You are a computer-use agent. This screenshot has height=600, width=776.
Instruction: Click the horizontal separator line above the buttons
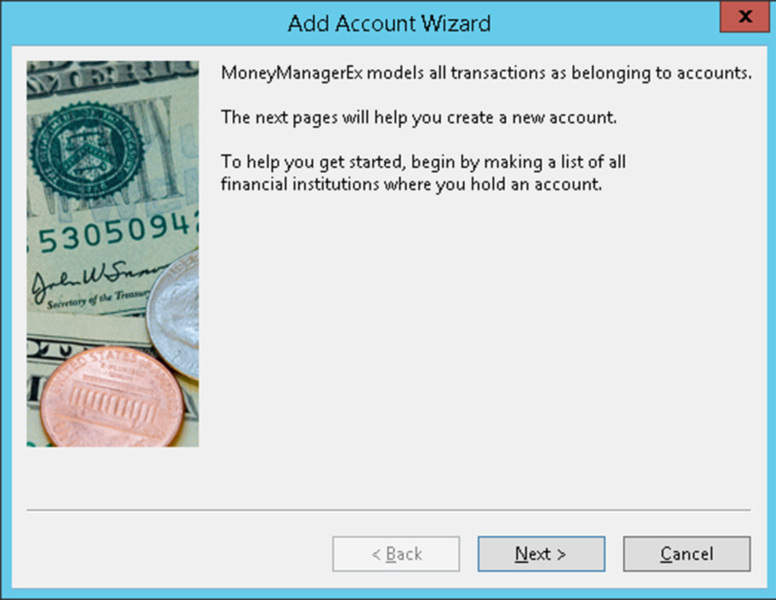coord(388,509)
